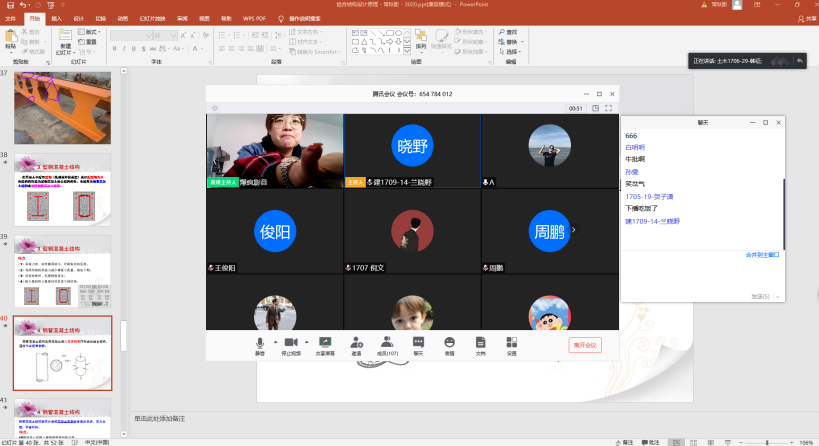Switch to the 设计 ribbon tab
The image size is (819, 446).
point(78,19)
